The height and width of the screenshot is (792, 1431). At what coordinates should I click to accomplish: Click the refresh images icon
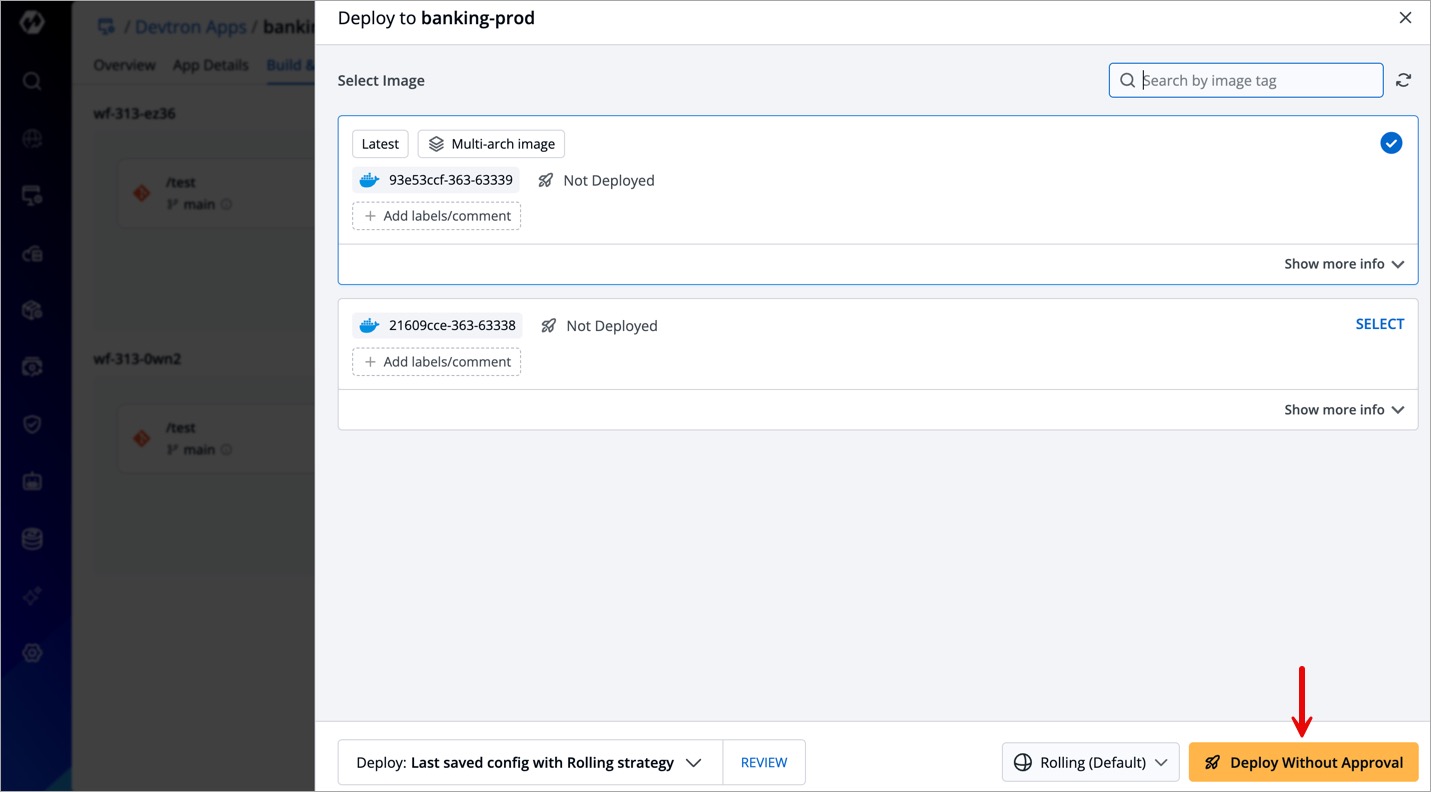1403,80
